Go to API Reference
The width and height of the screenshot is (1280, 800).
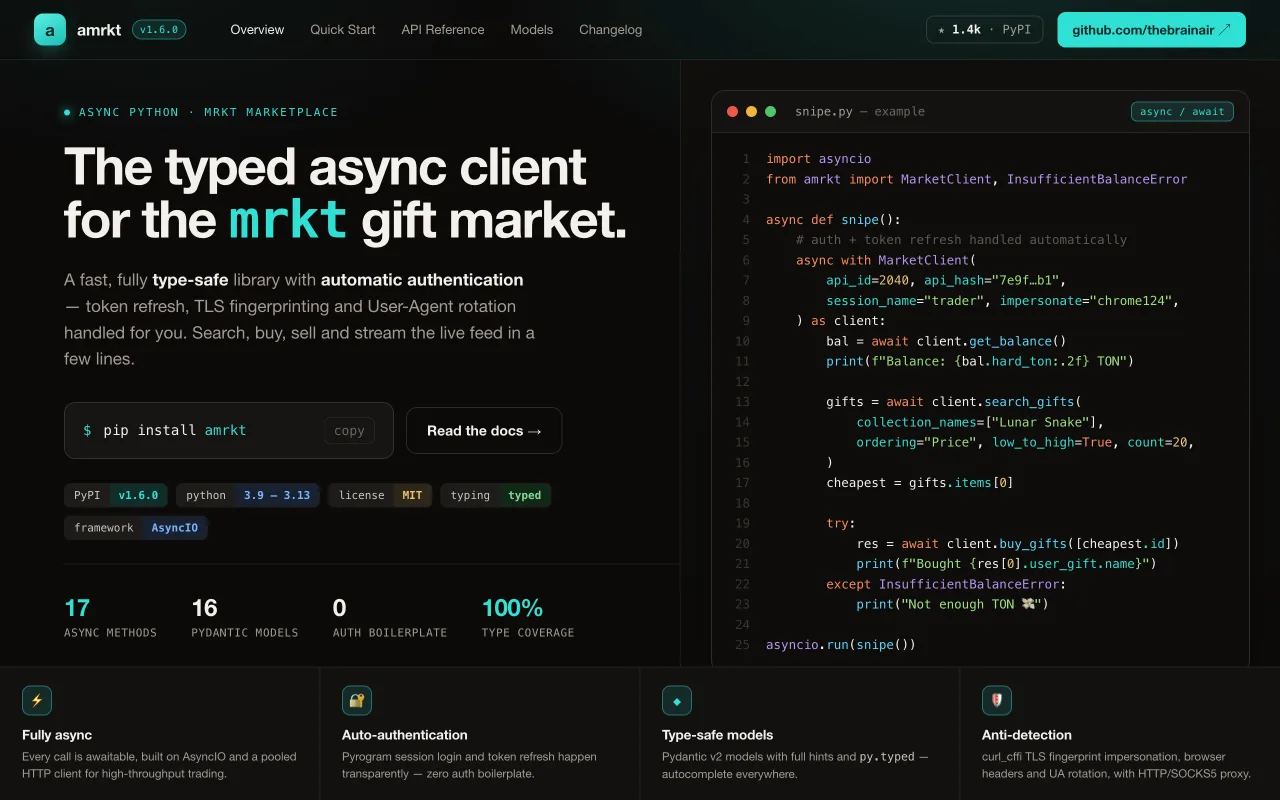443,30
